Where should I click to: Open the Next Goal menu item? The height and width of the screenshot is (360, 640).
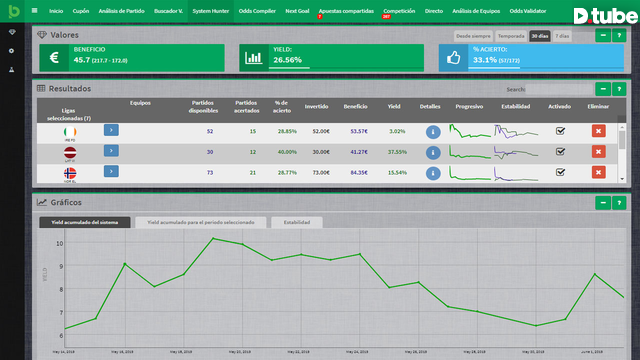297,11
